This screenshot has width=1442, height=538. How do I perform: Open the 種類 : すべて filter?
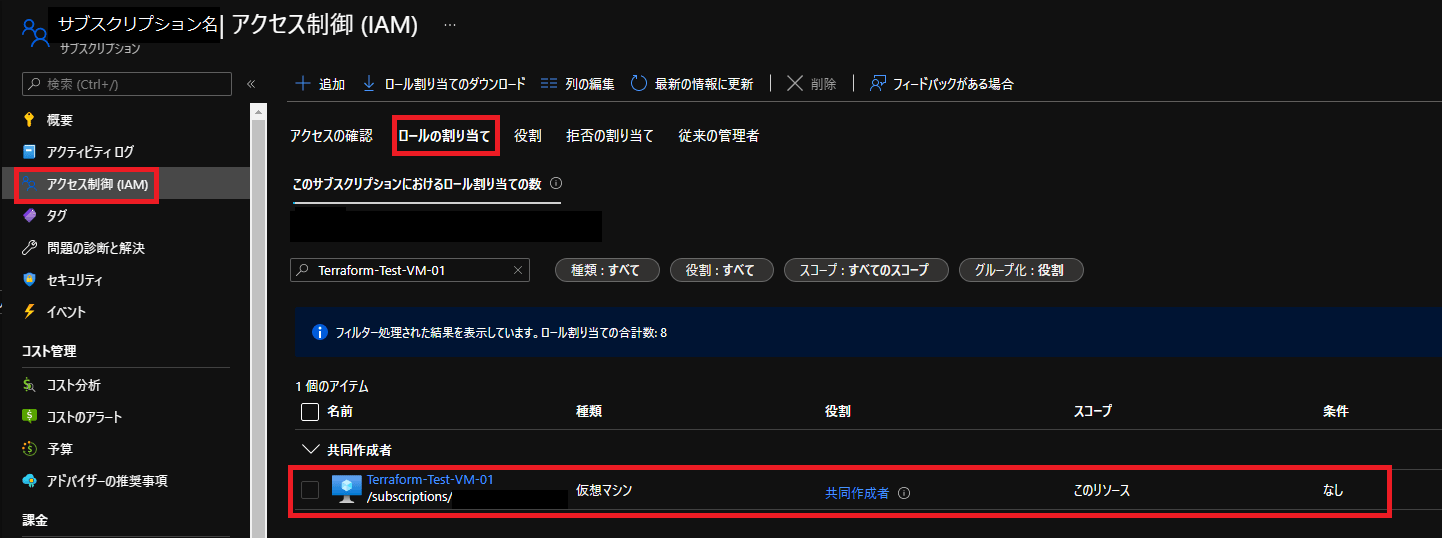(x=609, y=270)
